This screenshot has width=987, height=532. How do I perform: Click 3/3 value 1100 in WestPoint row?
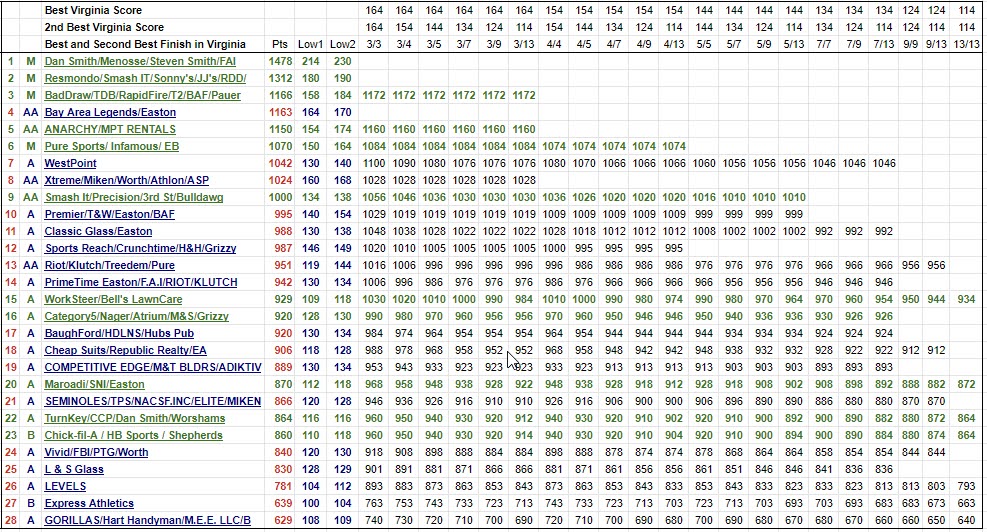(374, 163)
